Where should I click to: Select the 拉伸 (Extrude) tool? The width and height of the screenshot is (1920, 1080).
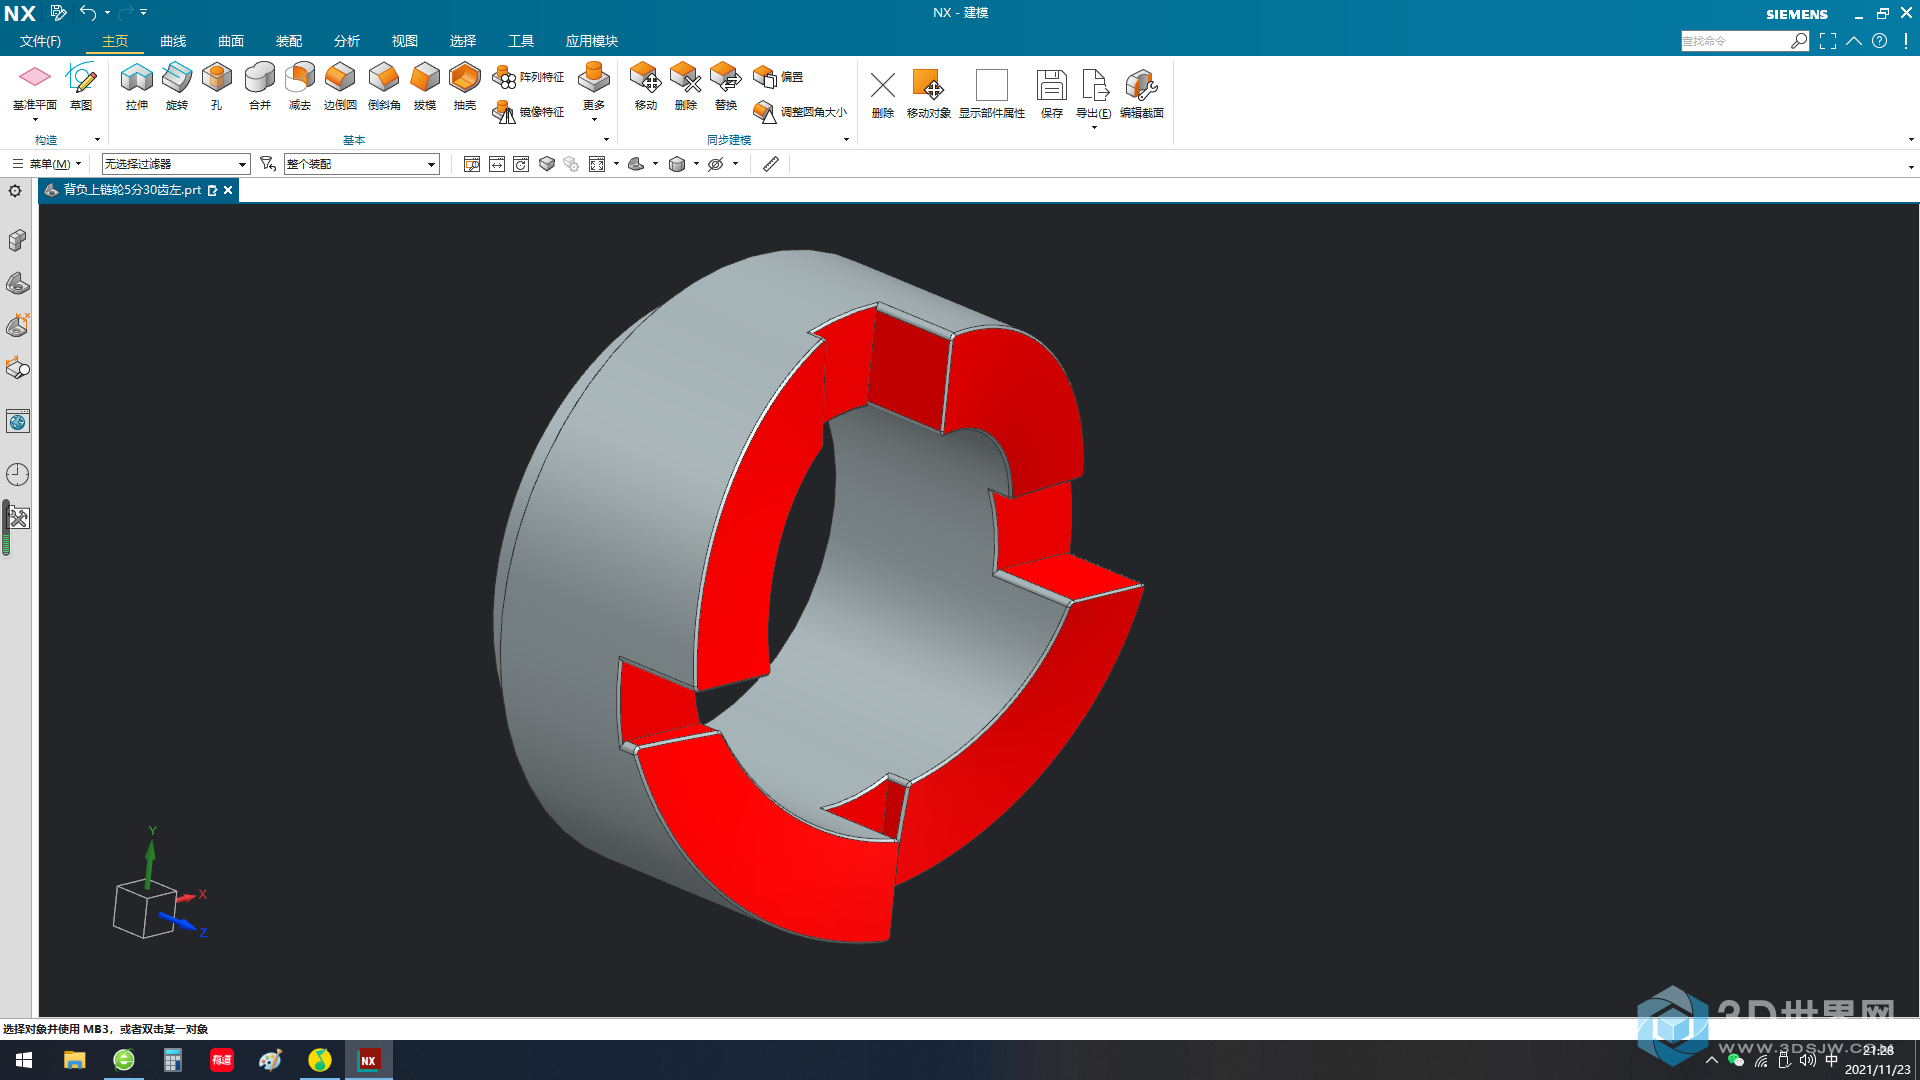[137, 86]
